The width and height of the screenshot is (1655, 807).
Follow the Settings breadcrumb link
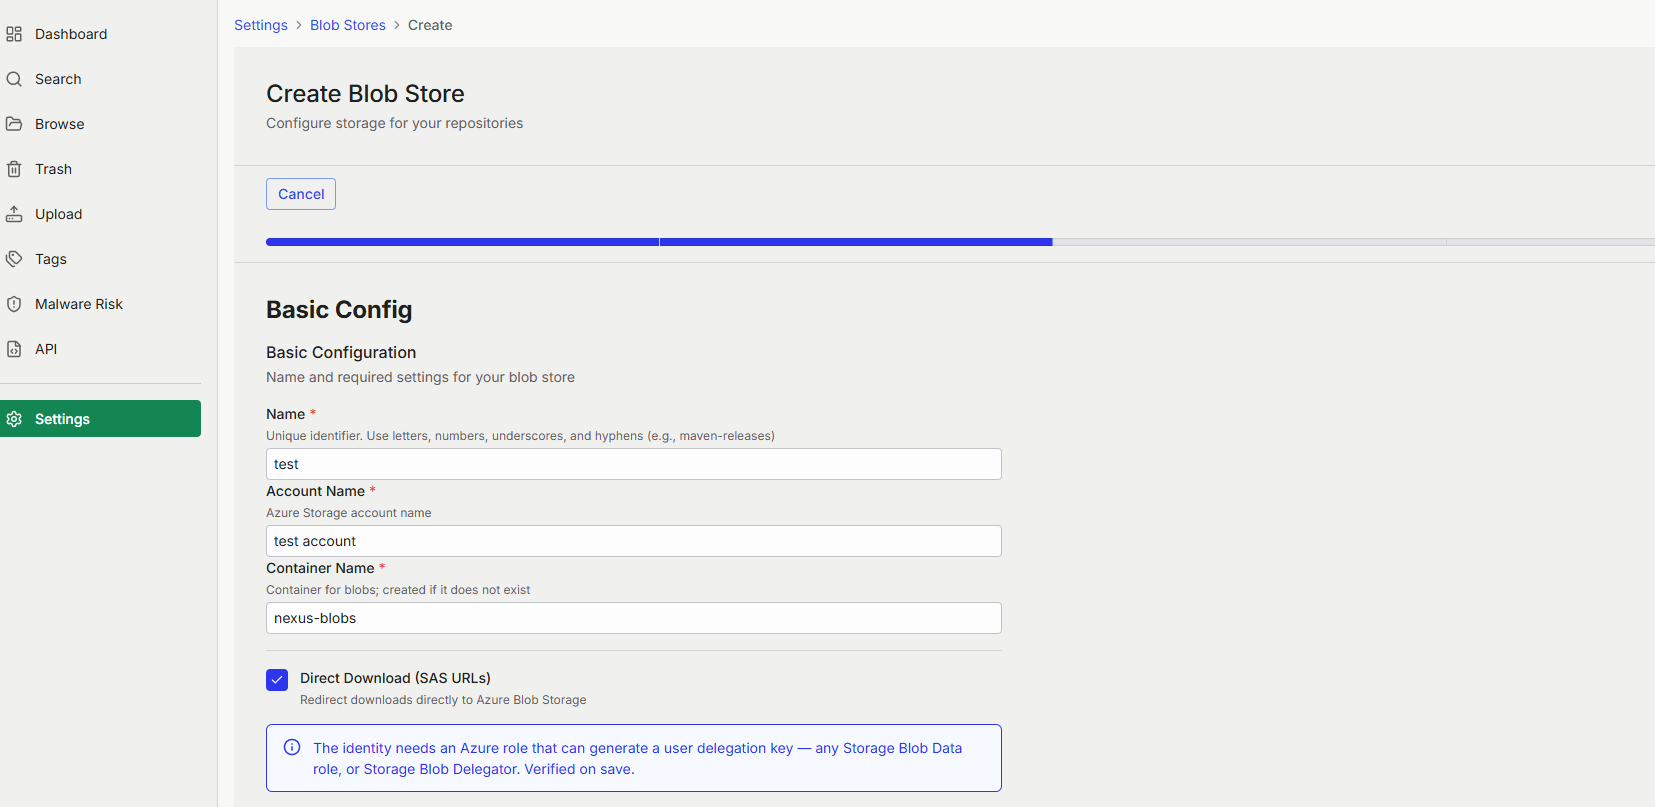pyautogui.click(x=261, y=25)
